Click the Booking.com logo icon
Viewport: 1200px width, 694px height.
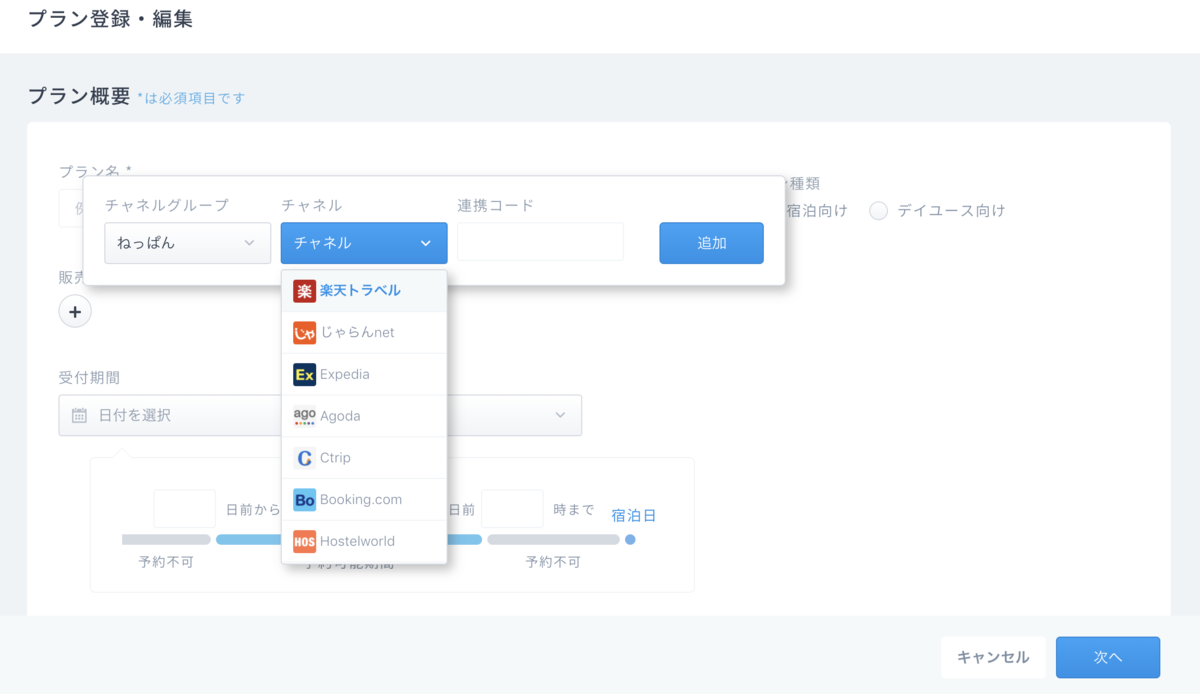(304, 500)
